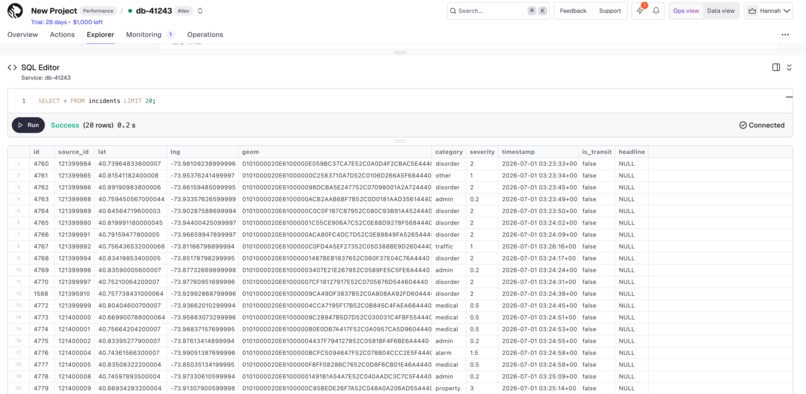Toggle the split panel layout icon
Viewport: 806px width, 394px height.
tap(776, 67)
